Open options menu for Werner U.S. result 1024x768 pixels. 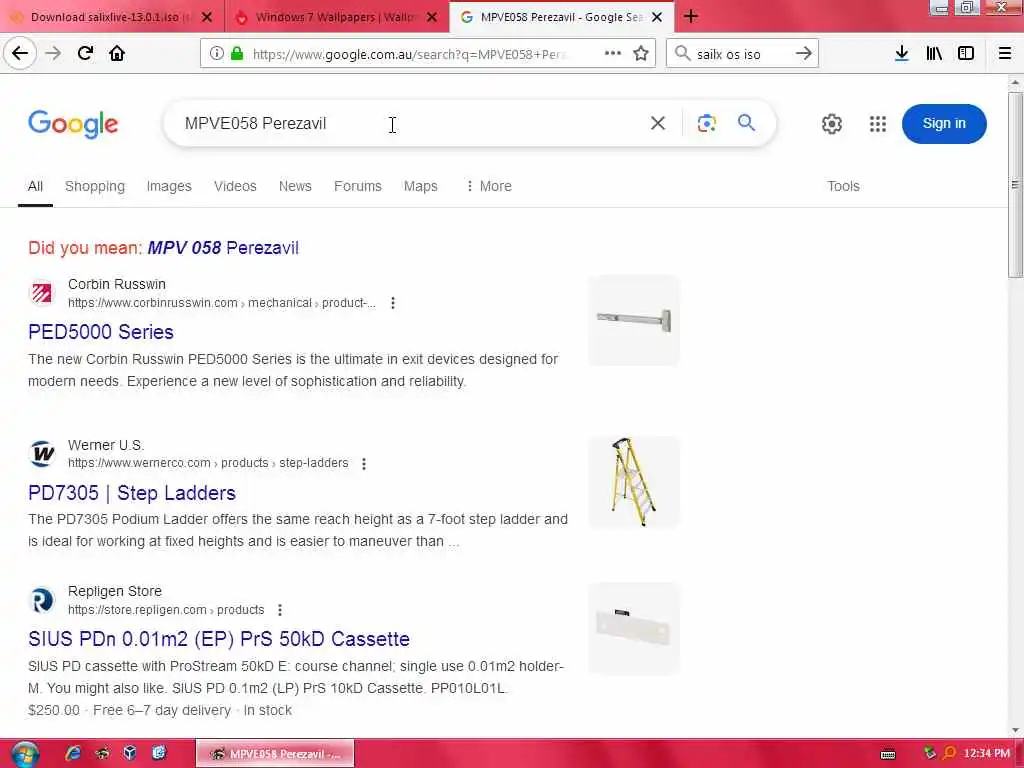(364, 464)
